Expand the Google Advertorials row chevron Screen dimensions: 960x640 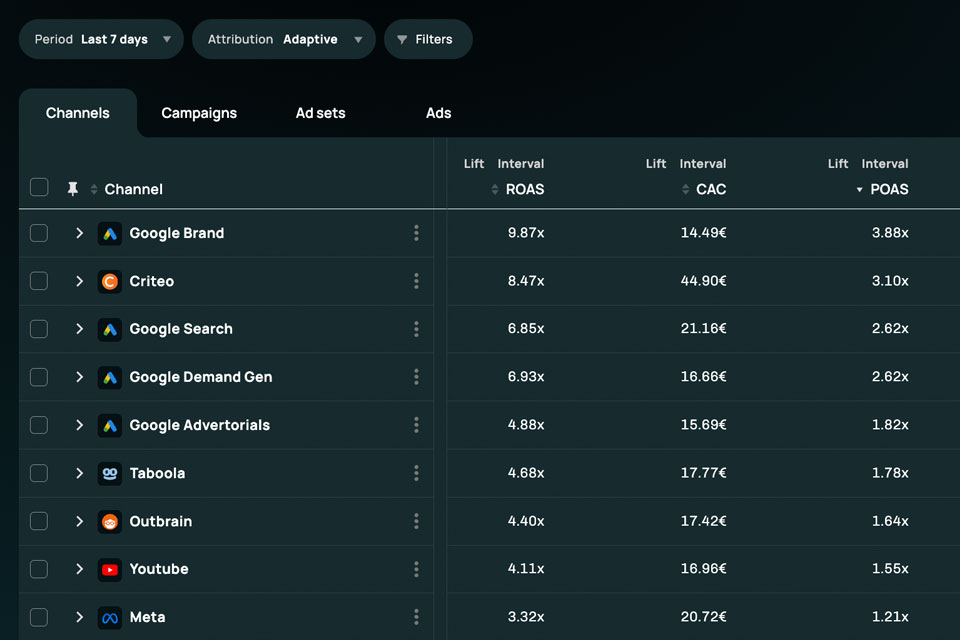pos(79,424)
